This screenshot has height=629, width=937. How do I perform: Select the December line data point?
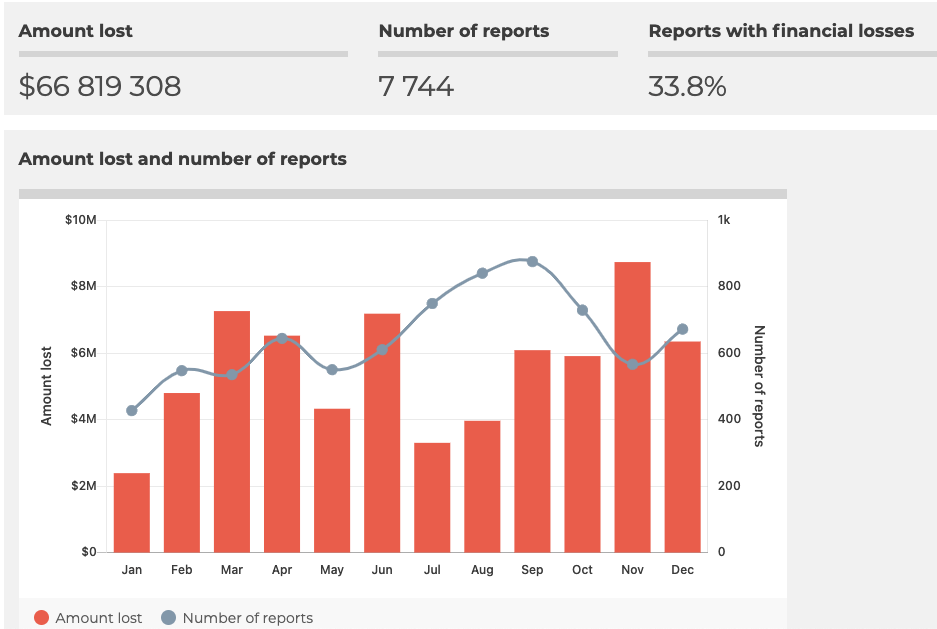682,329
